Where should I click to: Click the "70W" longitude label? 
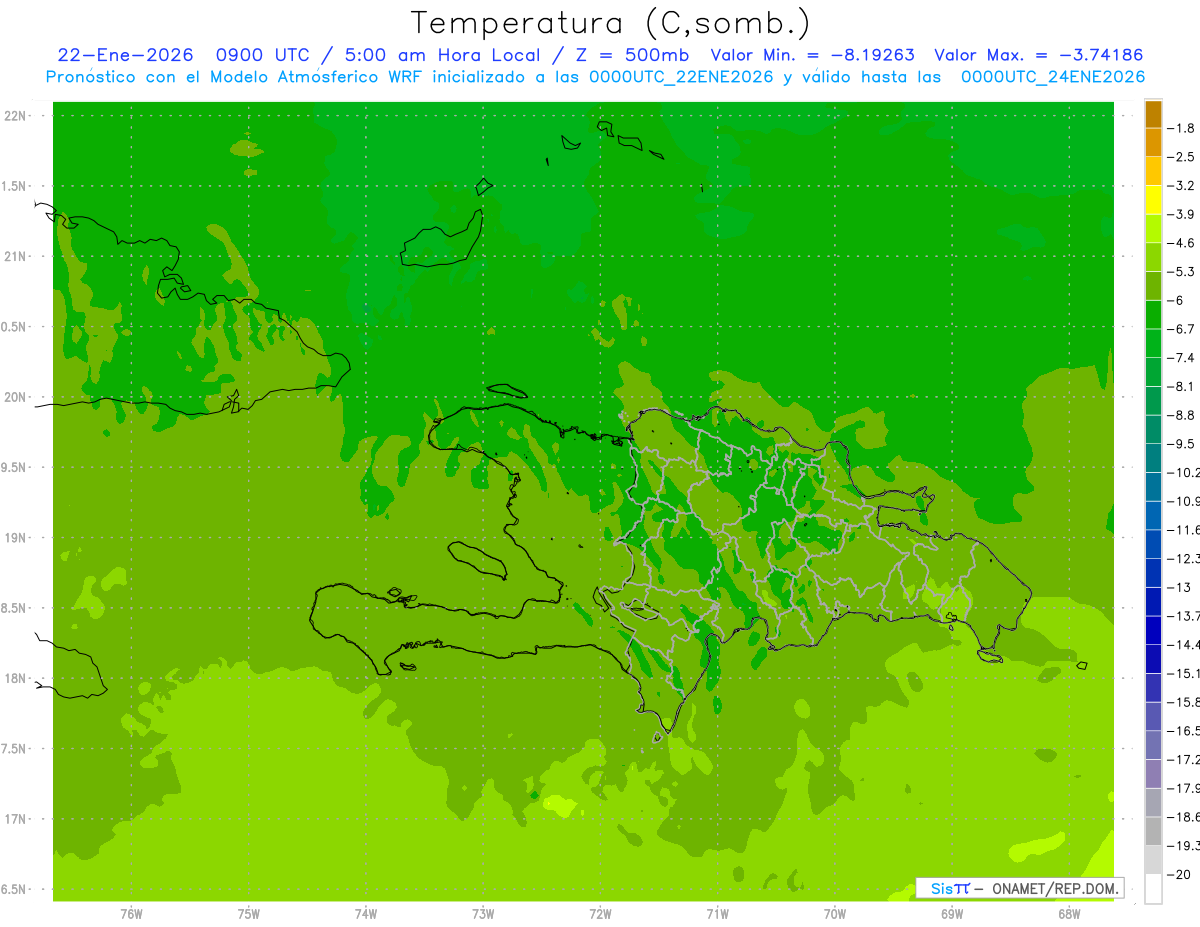tap(835, 914)
